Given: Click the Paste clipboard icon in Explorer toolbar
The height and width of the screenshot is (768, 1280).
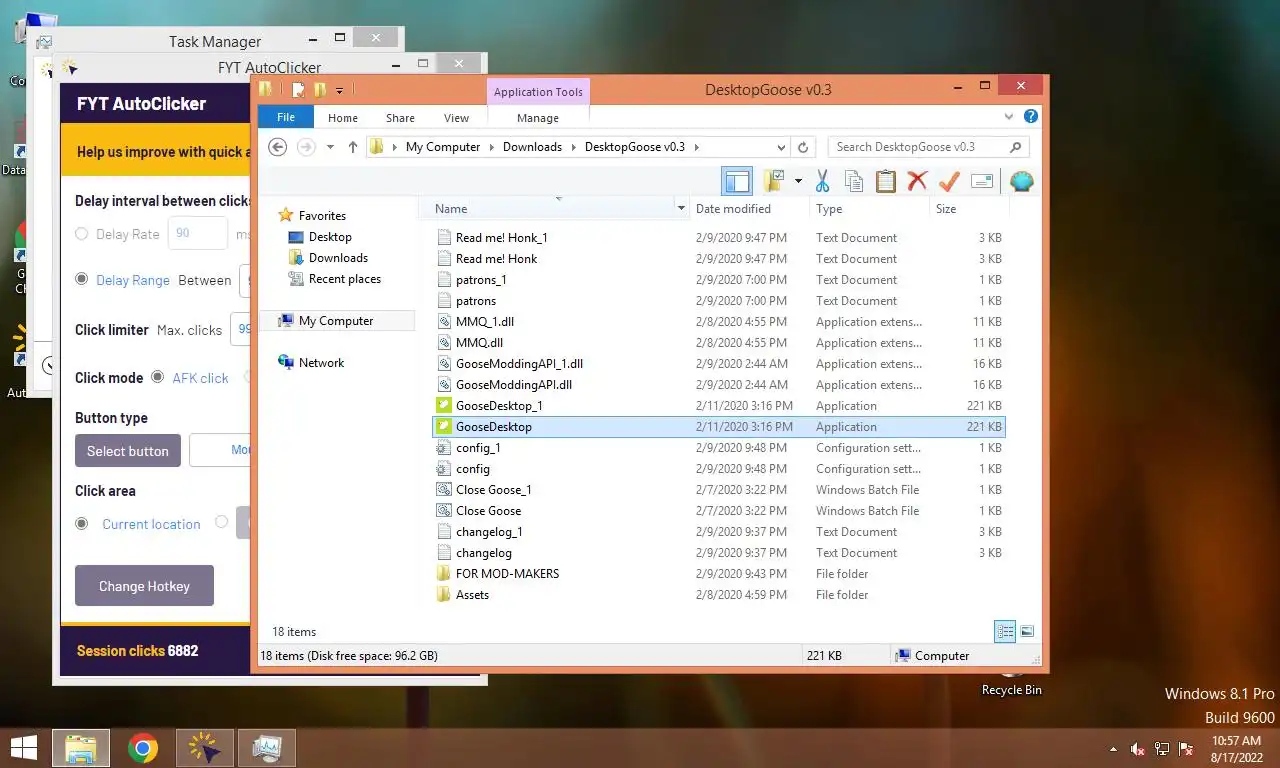Looking at the screenshot, I should pyautogui.click(x=885, y=181).
